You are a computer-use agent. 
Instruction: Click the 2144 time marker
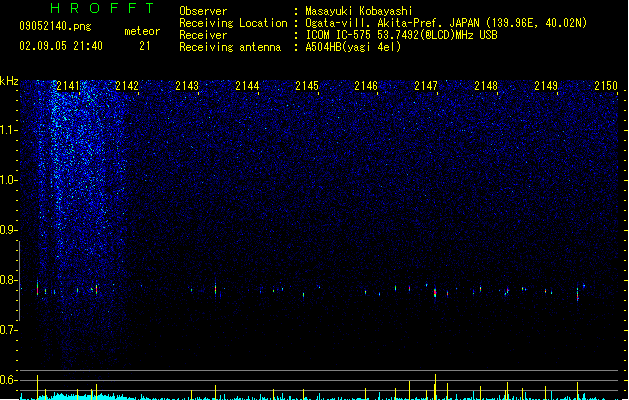click(247, 86)
